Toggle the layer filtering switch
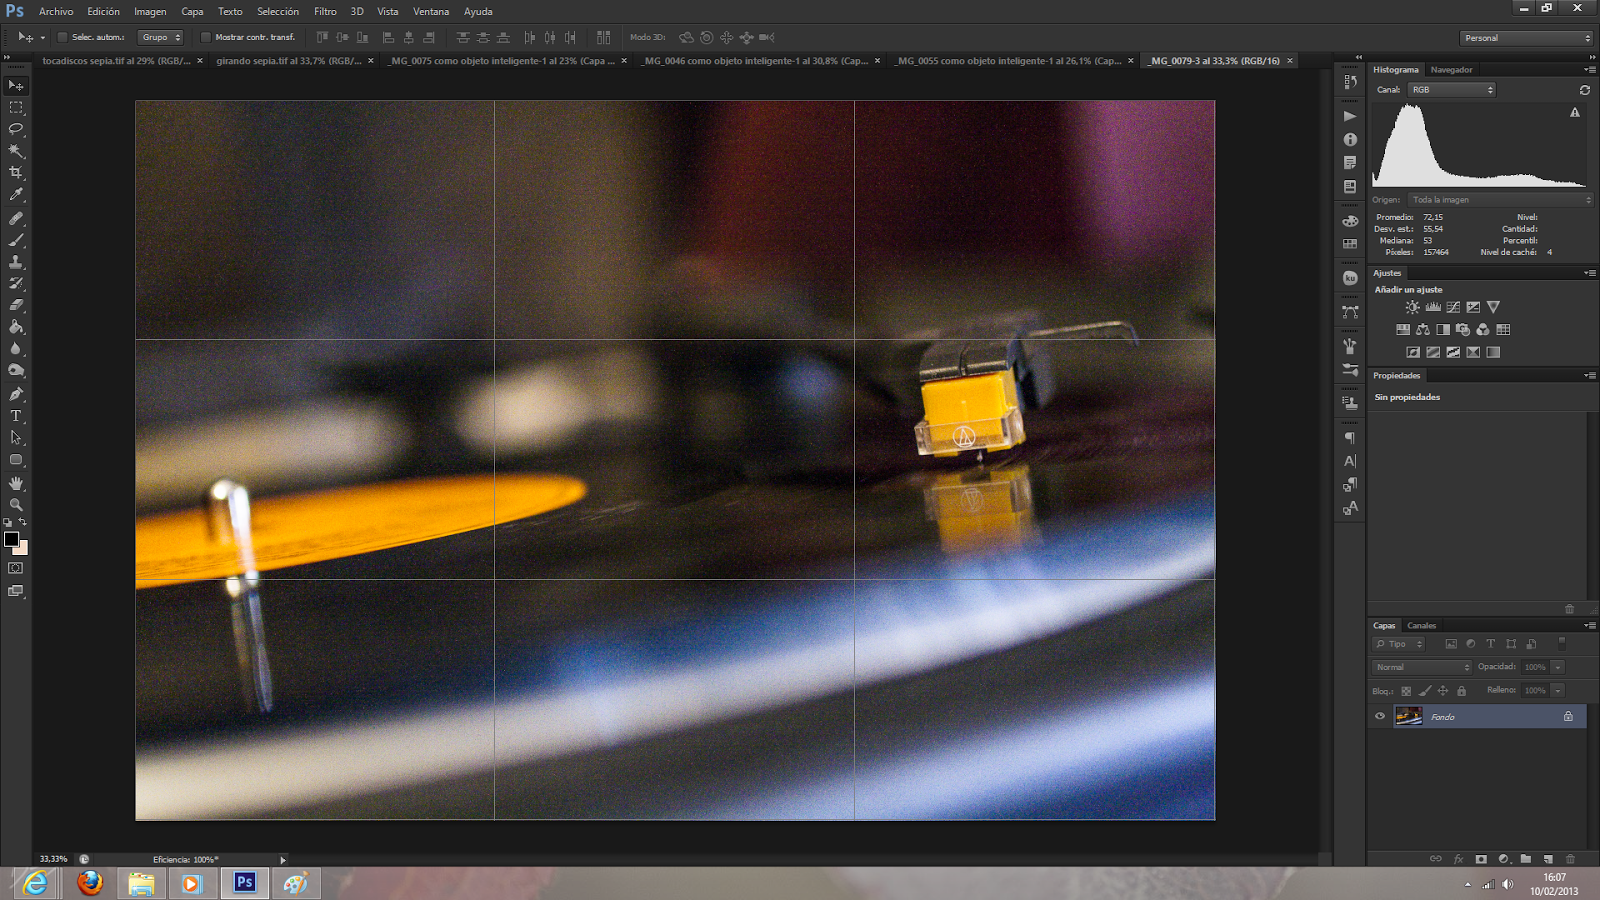Screen dimensions: 1600x900 pos(1562,644)
